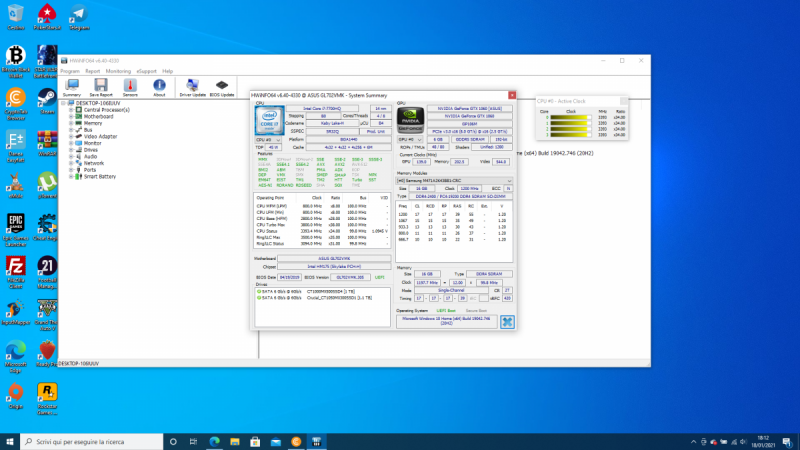Open the Driver Update tool
The height and width of the screenshot is (450, 800).
pyautogui.click(x=192, y=86)
